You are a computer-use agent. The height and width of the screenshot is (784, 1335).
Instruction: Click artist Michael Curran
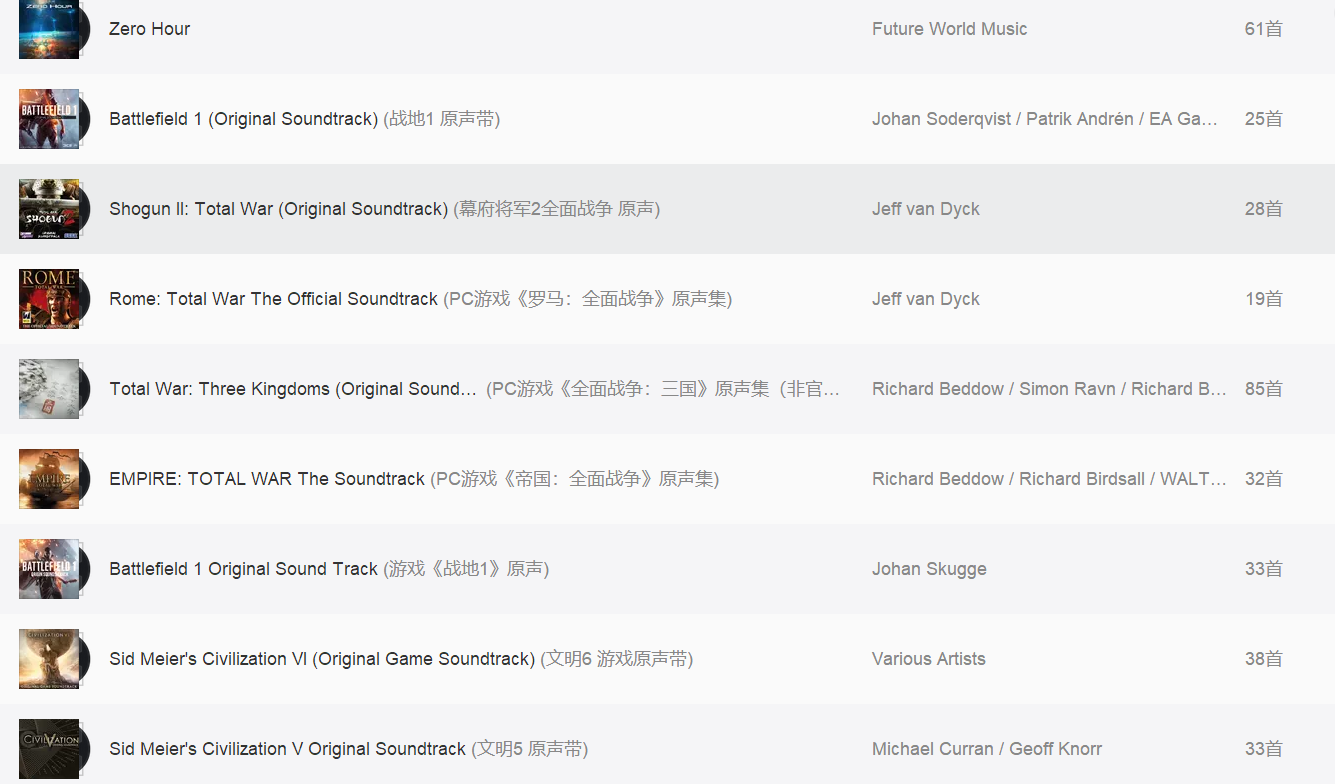(x=933, y=749)
